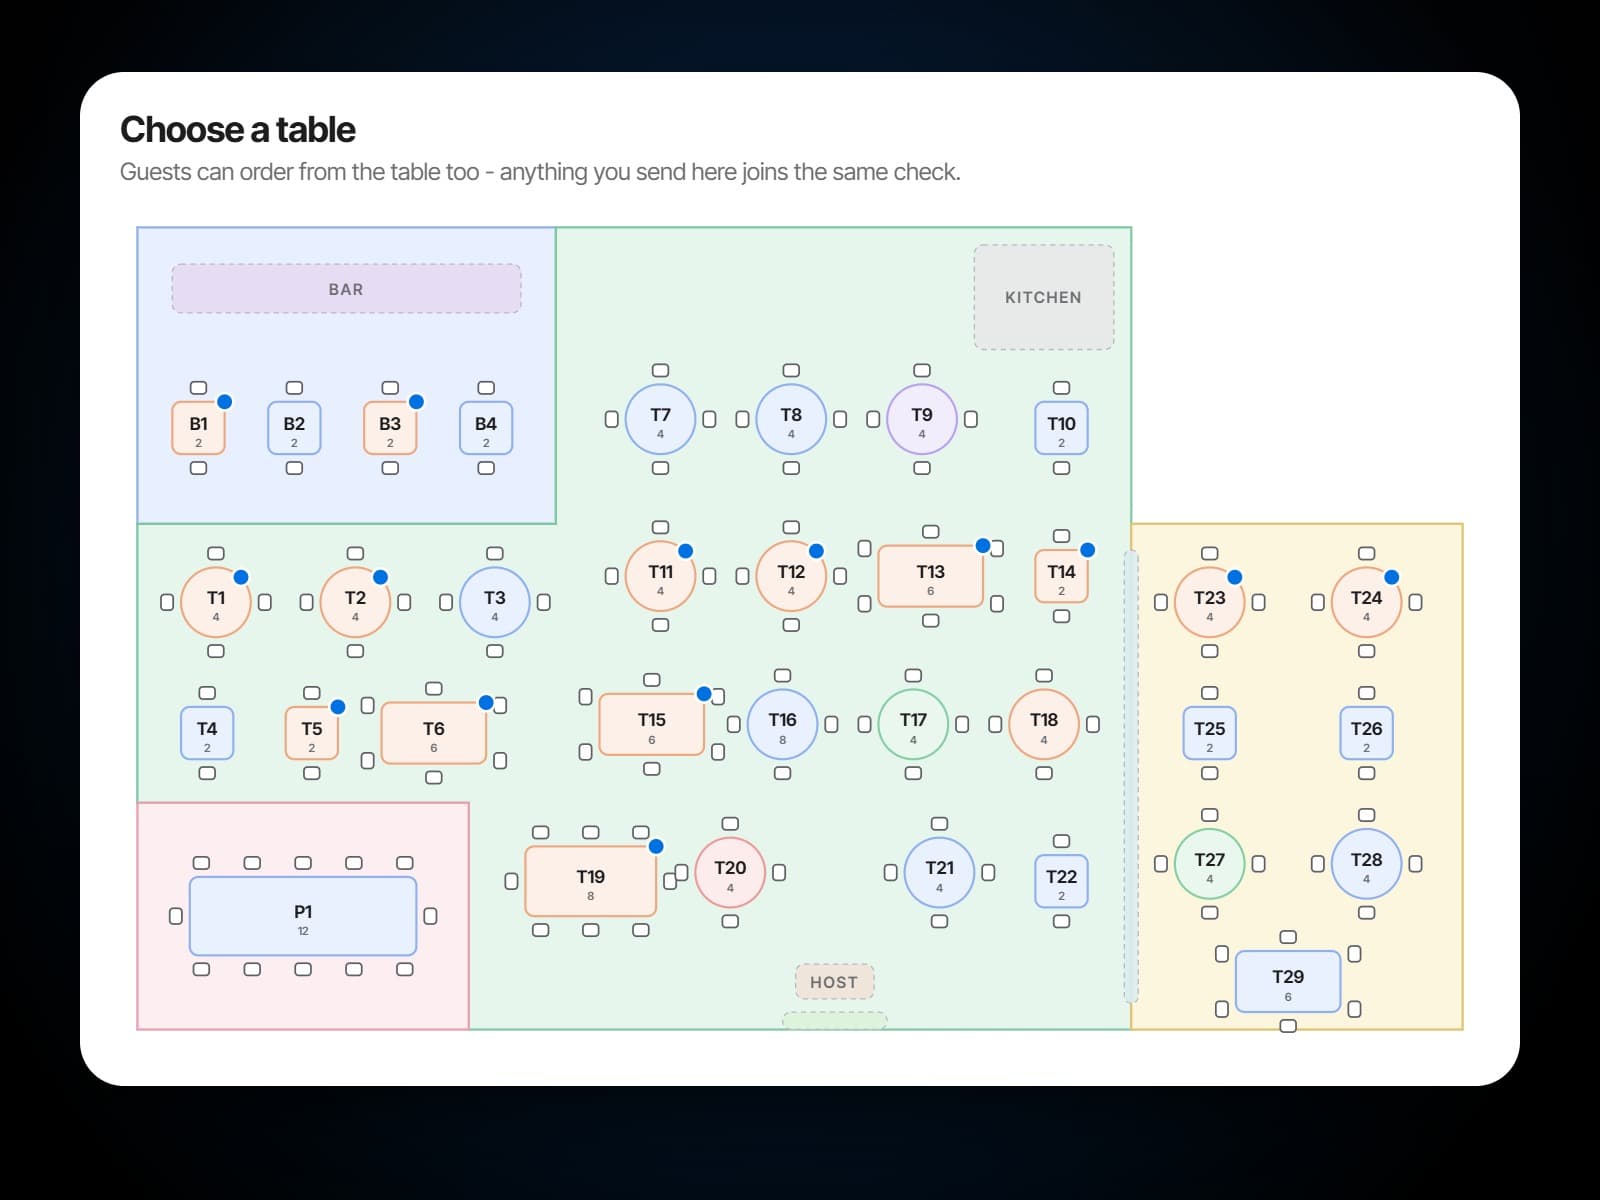
Task: Select two-seat table T4
Action: 207,733
